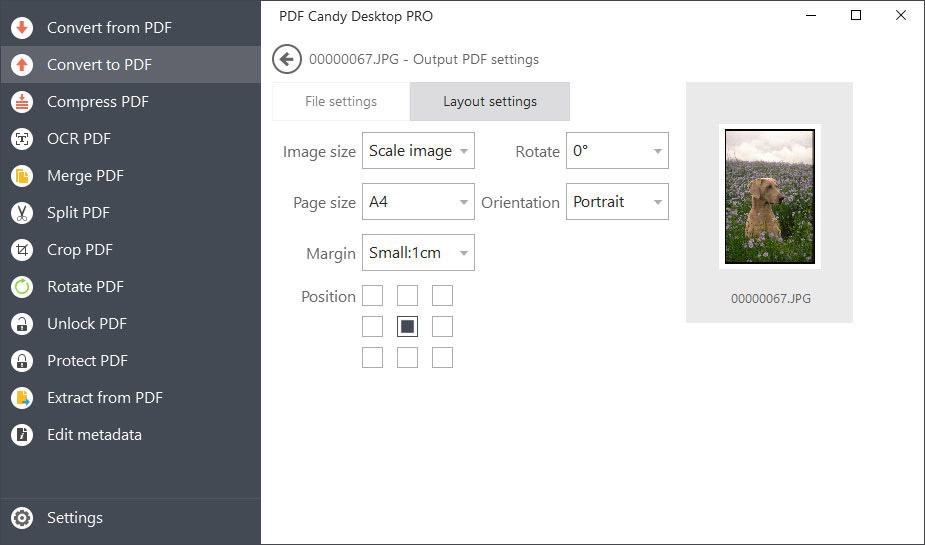This screenshot has width=925, height=545.
Task: Open the Margin Small:1cm dropdown
Action: [418, 252]
